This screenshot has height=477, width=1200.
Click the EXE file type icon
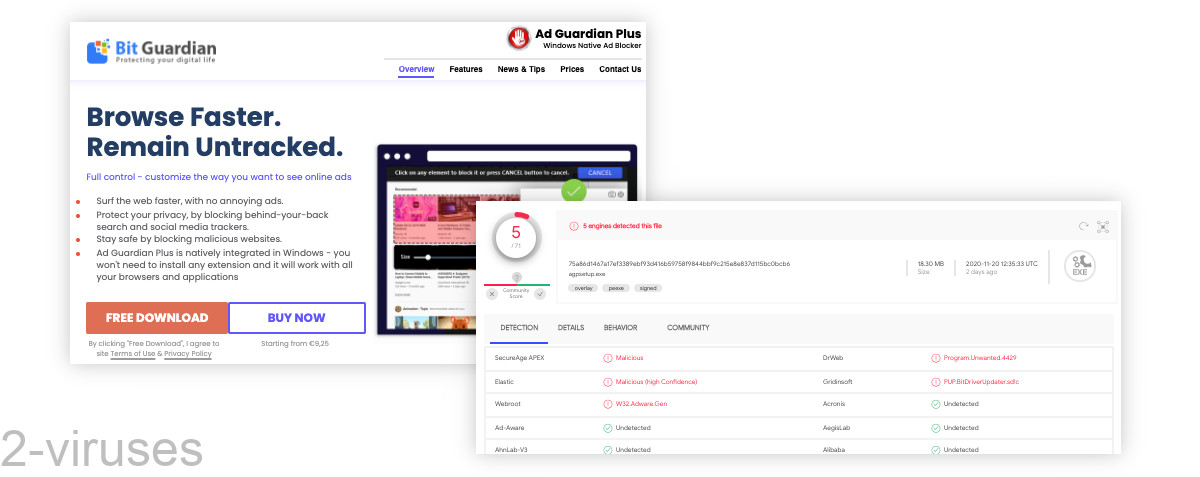(x=1080, y=266)
